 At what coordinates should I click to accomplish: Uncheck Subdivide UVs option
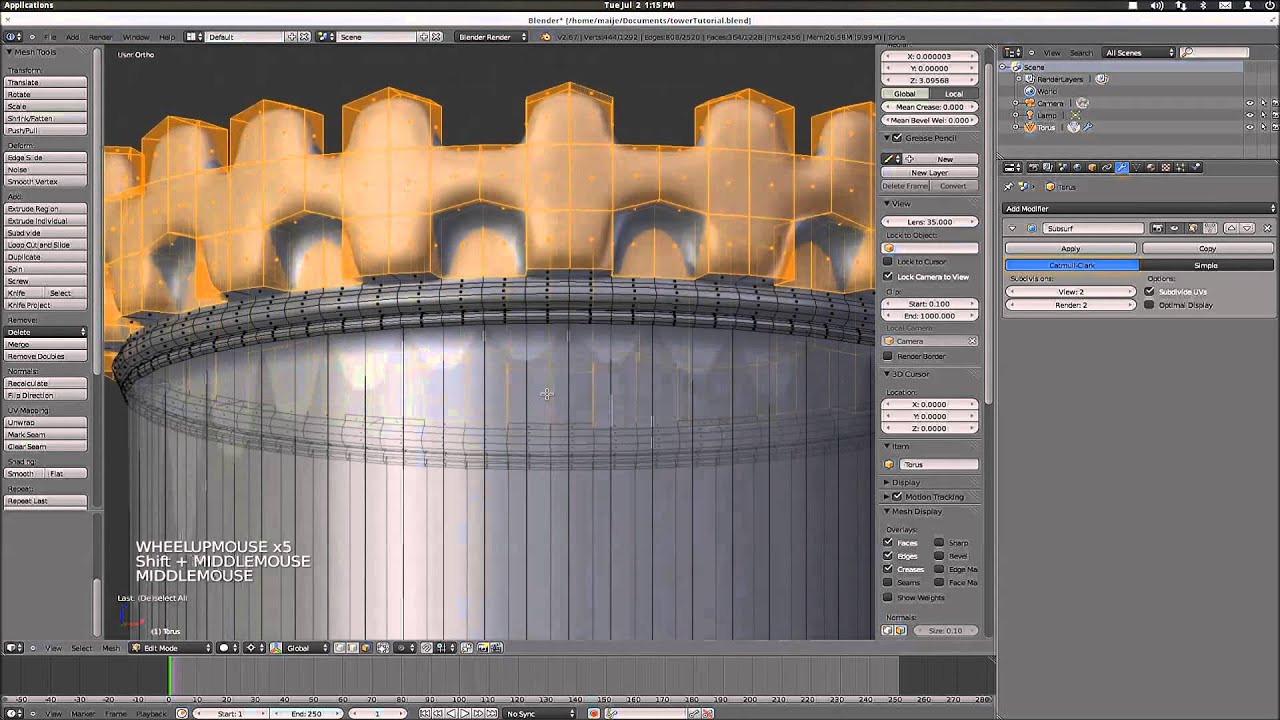click(1149, 292)
